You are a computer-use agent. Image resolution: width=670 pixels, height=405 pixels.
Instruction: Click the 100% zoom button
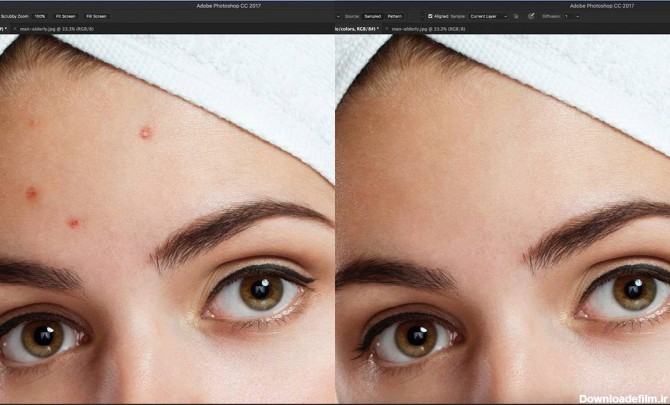(x=40, y=16)
